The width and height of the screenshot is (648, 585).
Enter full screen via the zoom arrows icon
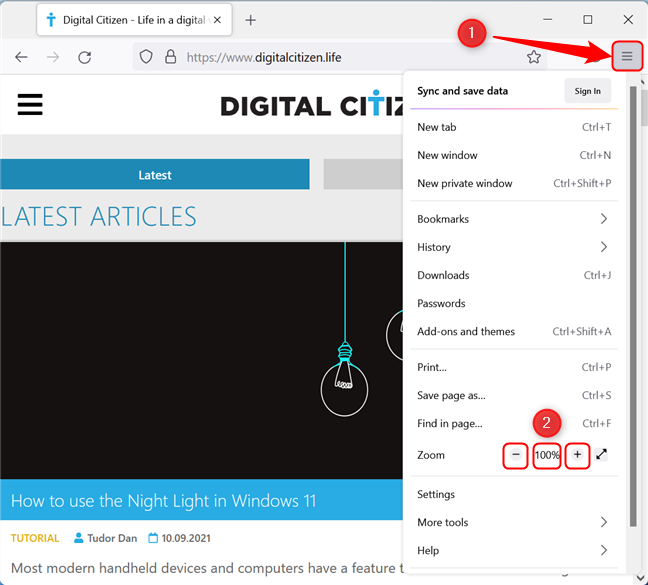pyautogui.click(x=601, y=455)
